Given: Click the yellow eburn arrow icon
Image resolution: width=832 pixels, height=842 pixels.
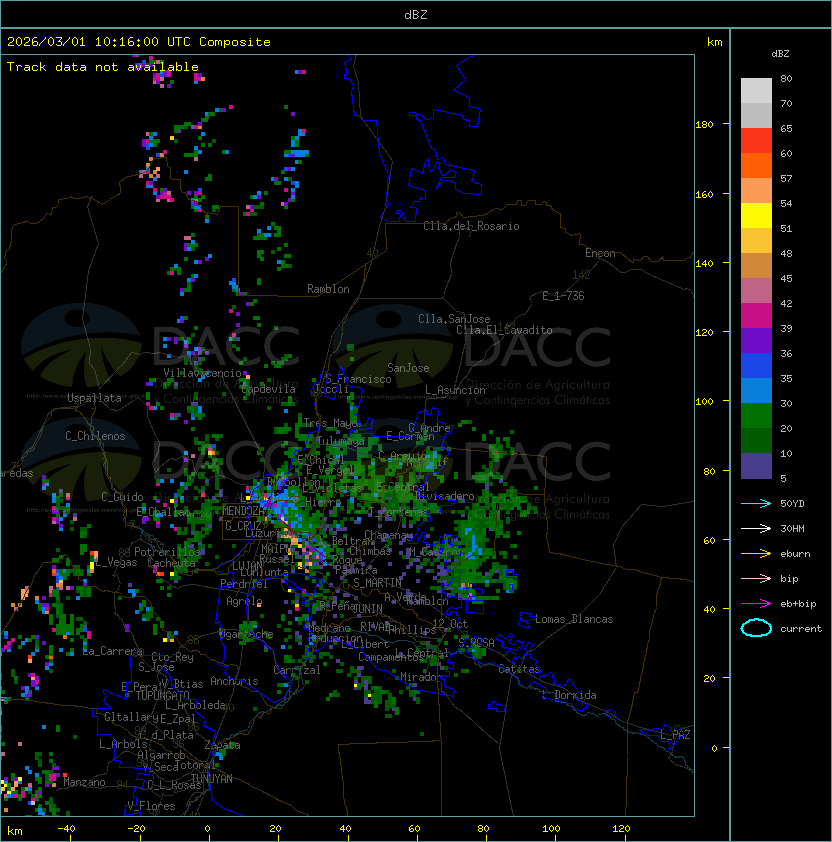Looking at the screenshot, I should pos(756,553).
